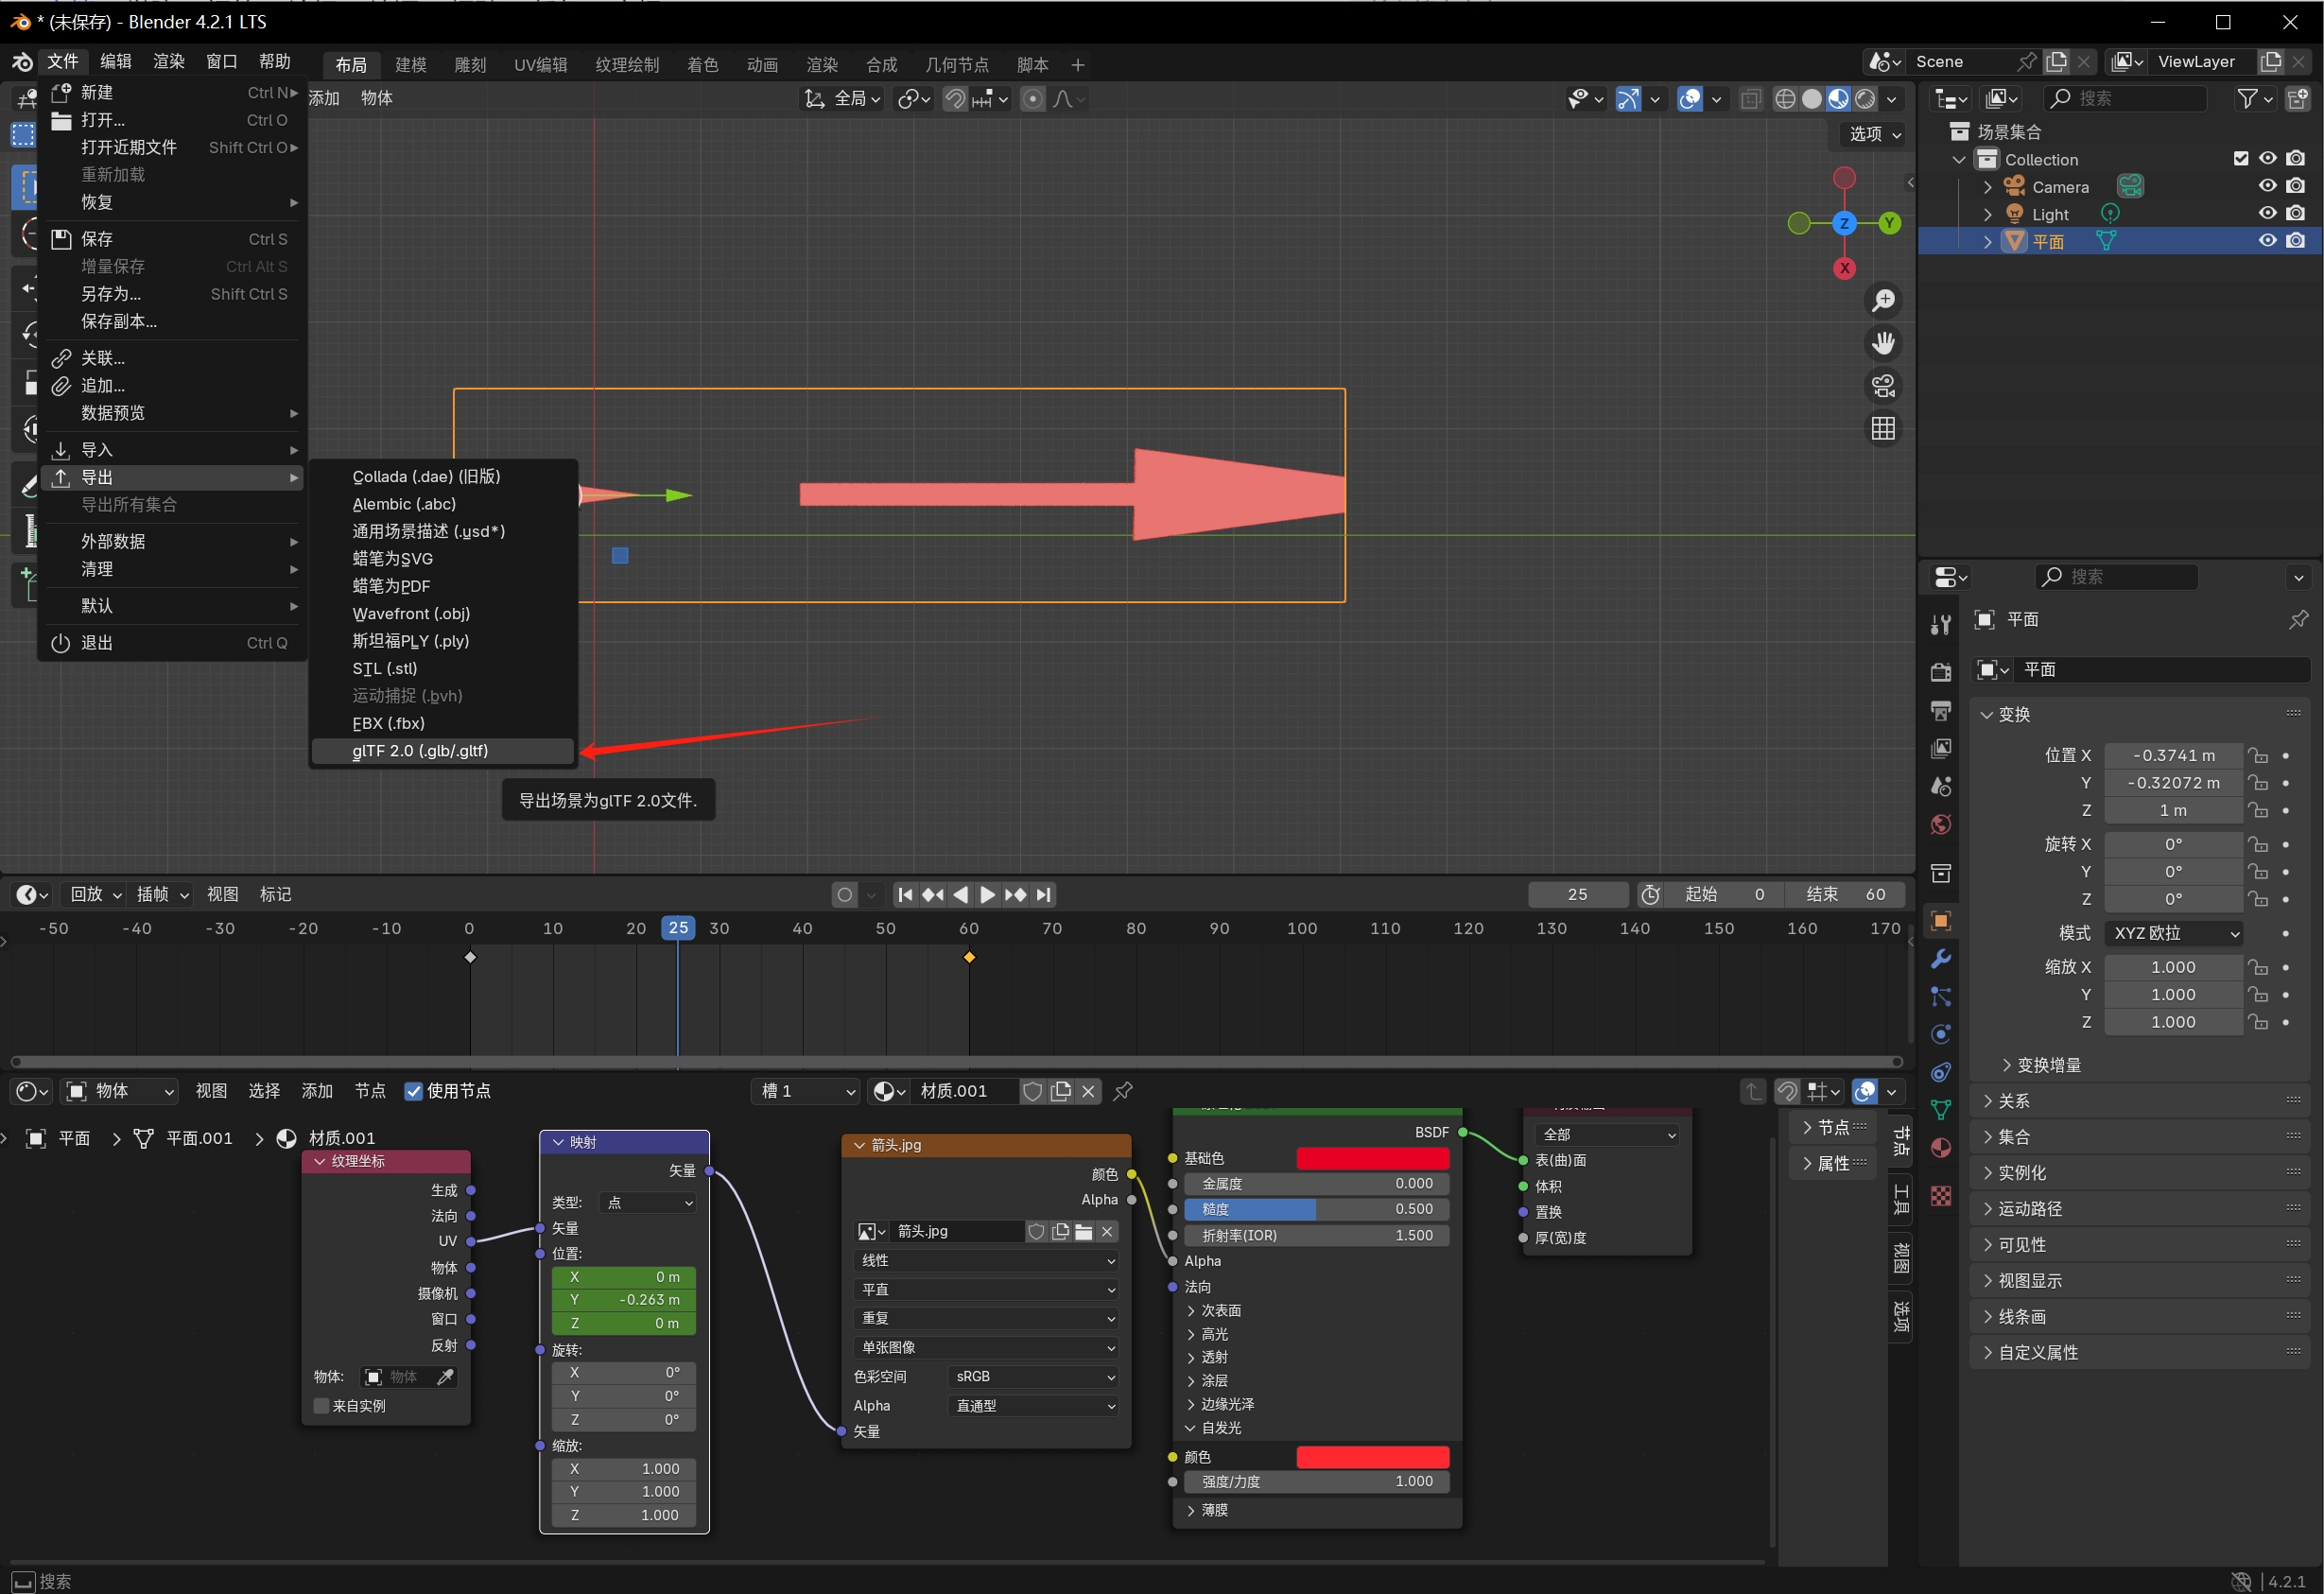
Task: Expand the 关系 panel
Action: pyautogui.click(x=2013, y=1101)
